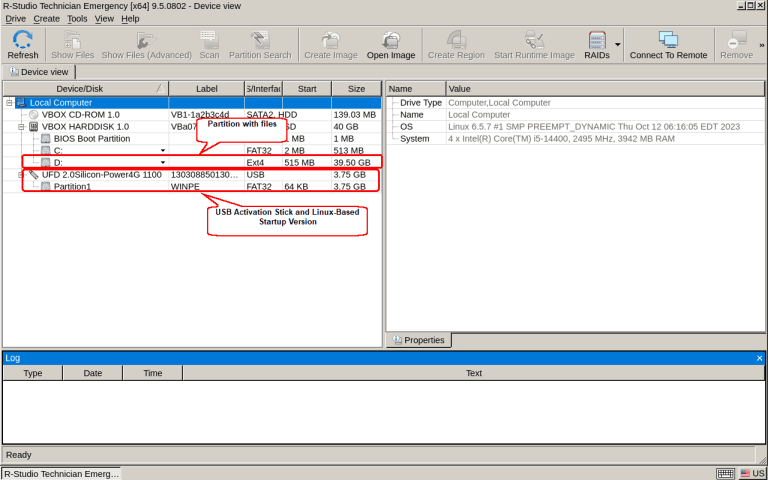Image resolution: width=768 pixels, height=480 pixels.
Task: Click the on-screen keyboard tray icon
Action: coord(726,473)
